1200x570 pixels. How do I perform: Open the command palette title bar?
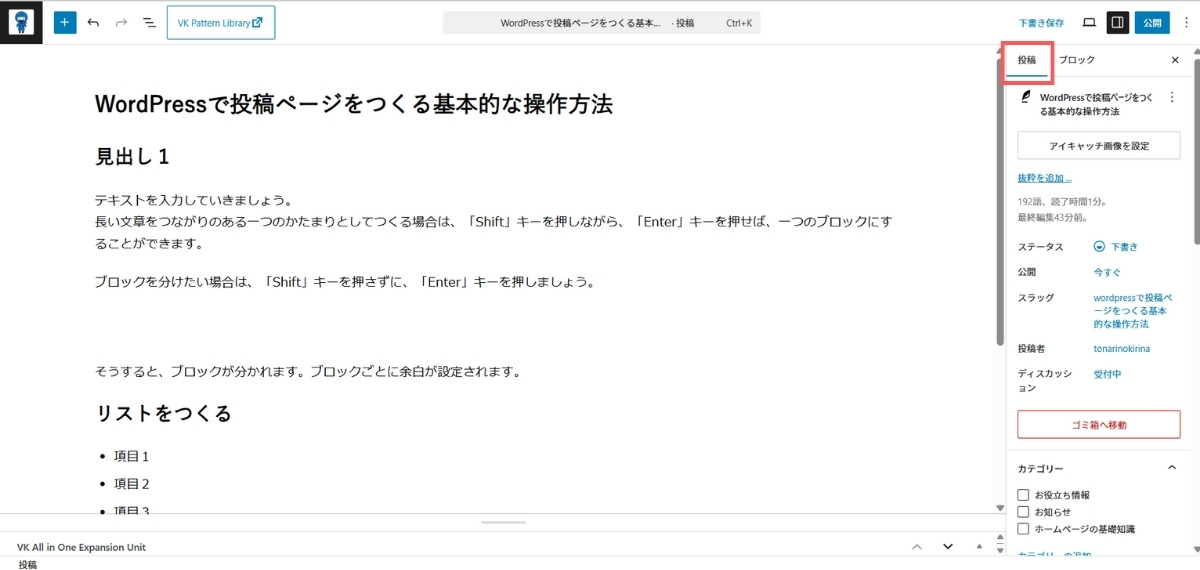601,22
